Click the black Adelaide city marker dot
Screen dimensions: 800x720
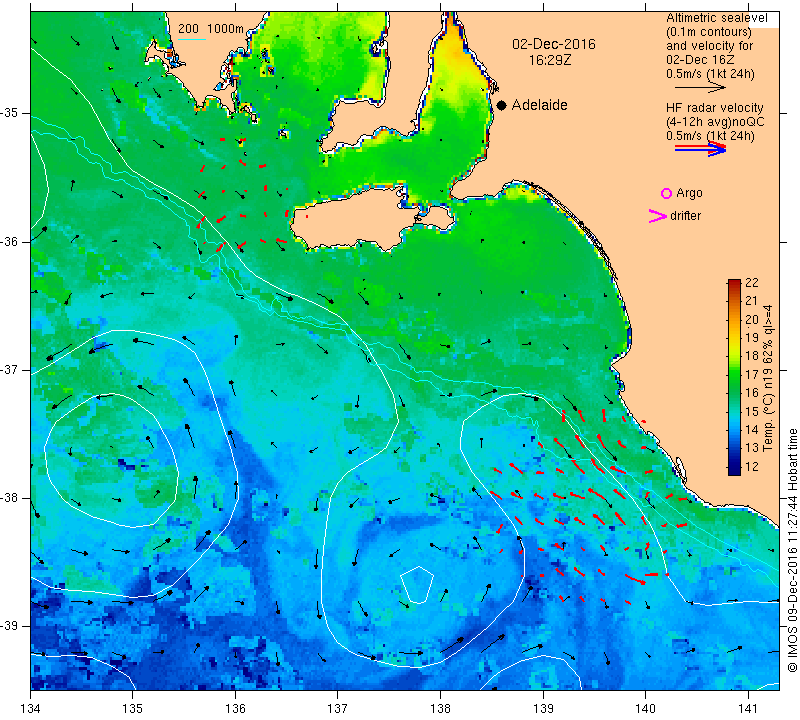coord(502,106)
